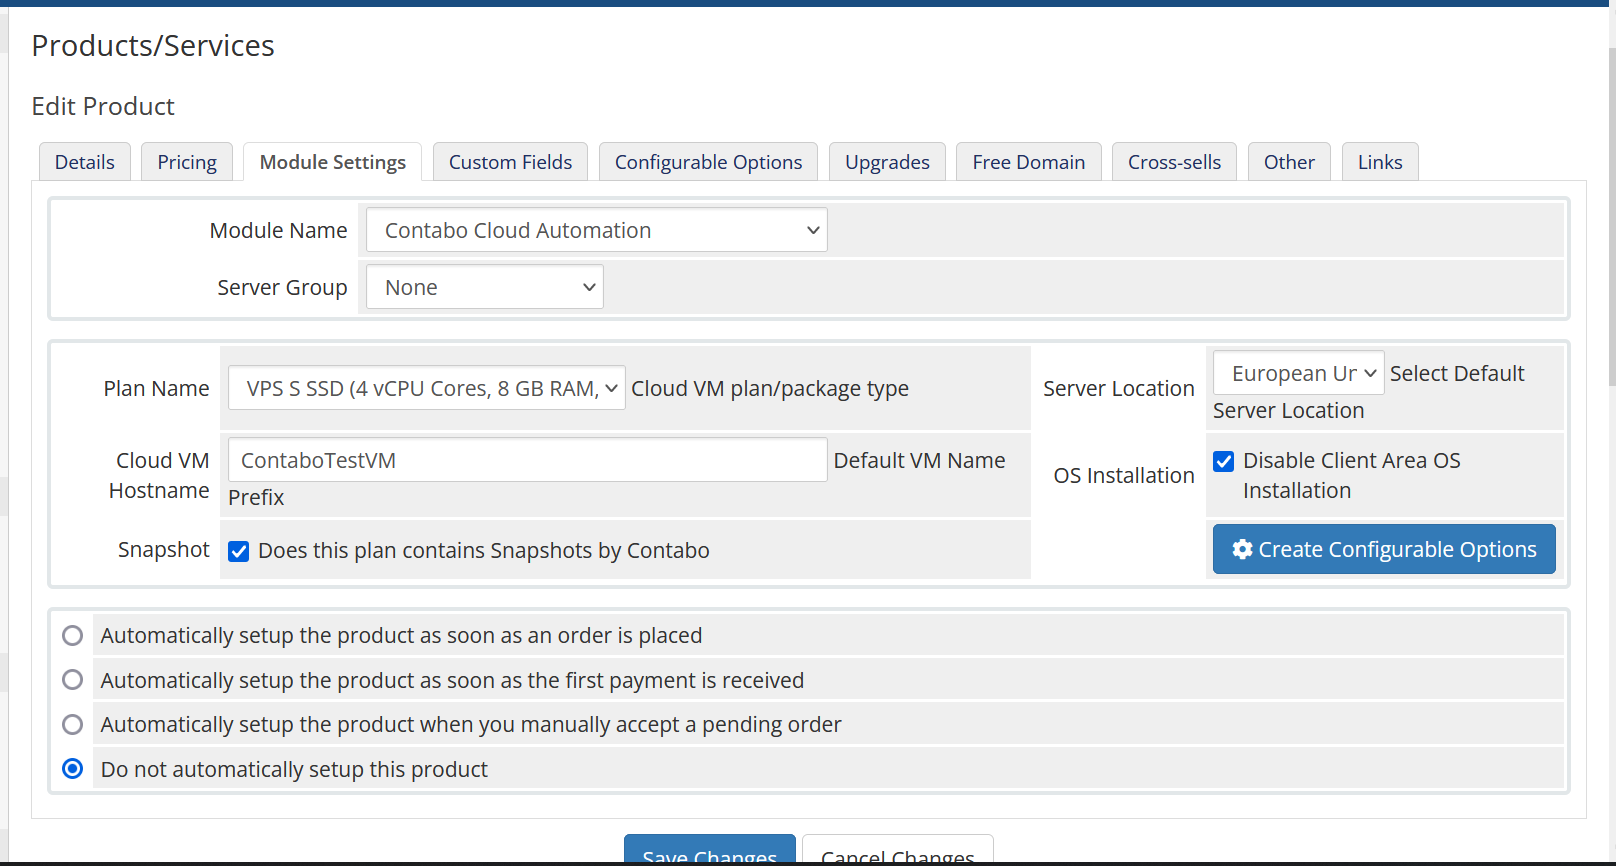Screen dimensions: 1616x866
Task: Open the Plan Name dropdown
Action: pyautogui.click(x=427, y=388)
